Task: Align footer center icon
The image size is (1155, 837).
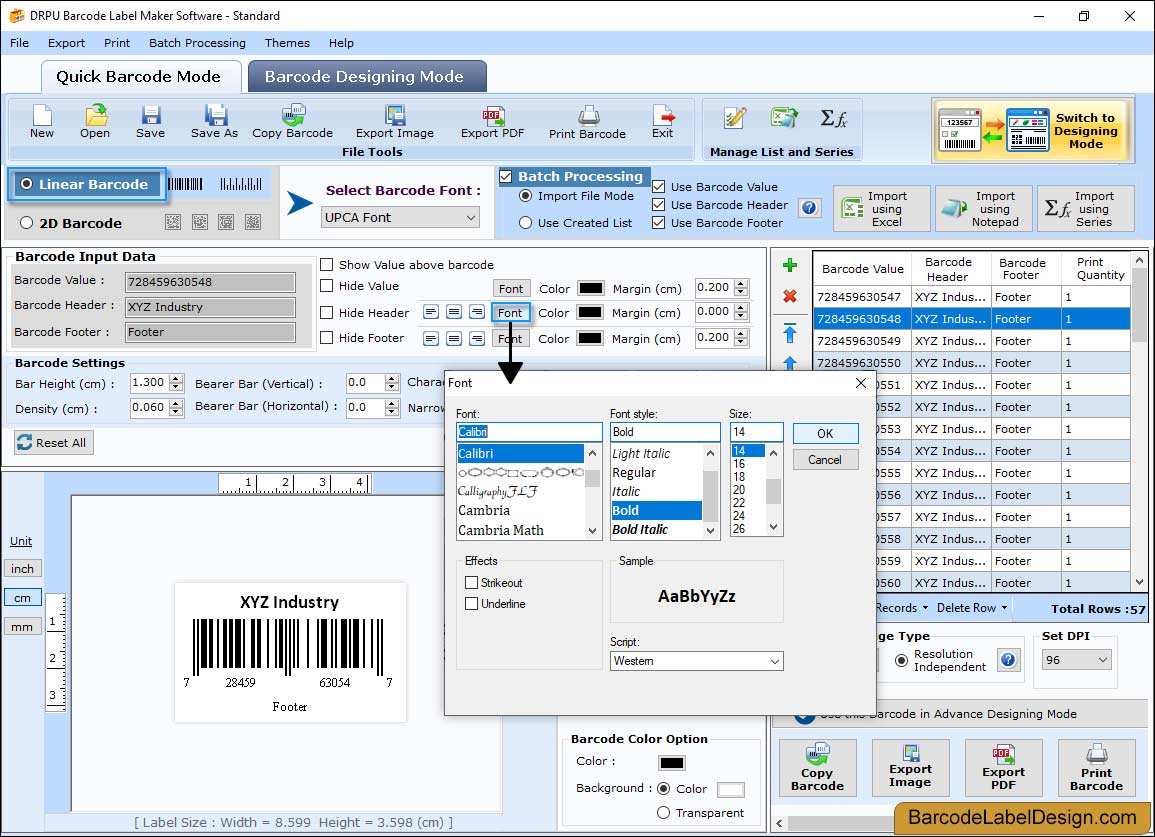Action: coord(454,338)
